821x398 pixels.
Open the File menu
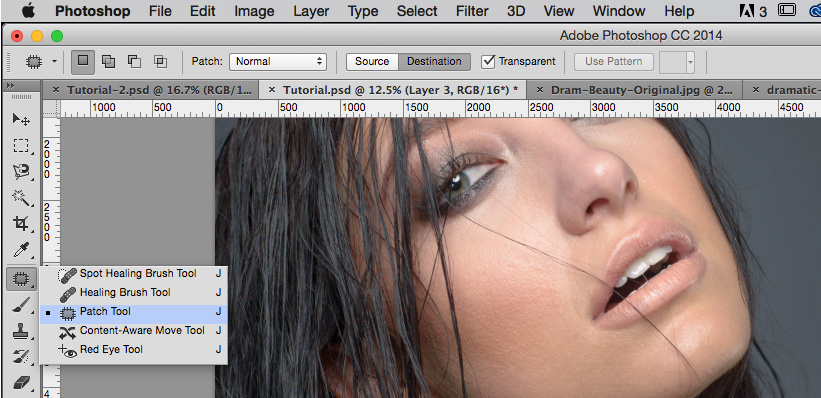[160, 11]
